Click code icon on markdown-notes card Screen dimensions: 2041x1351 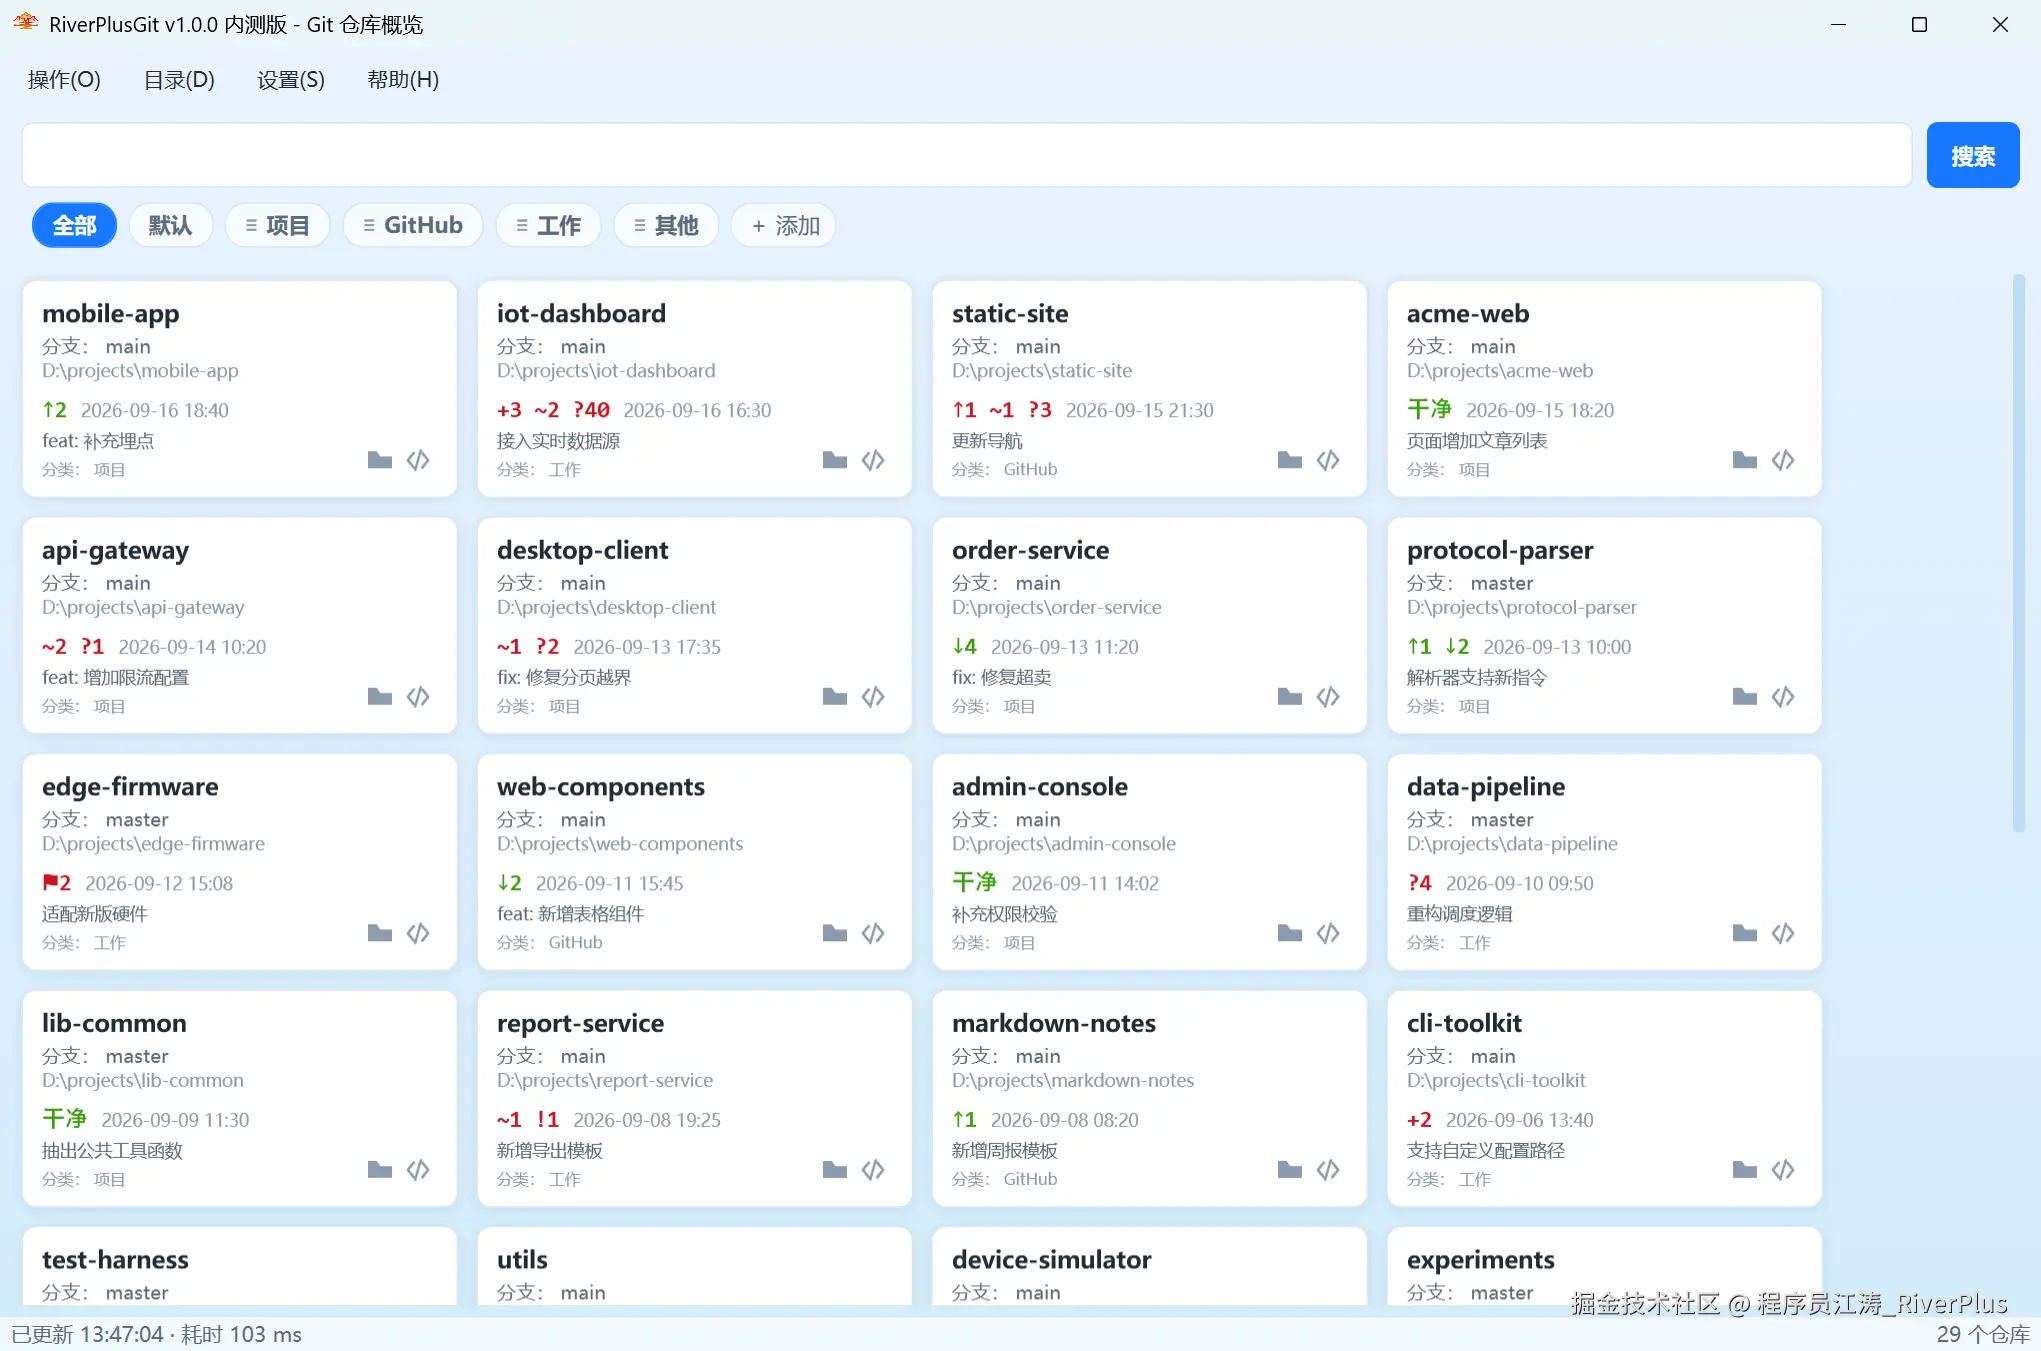(x=1328, y=1170)
